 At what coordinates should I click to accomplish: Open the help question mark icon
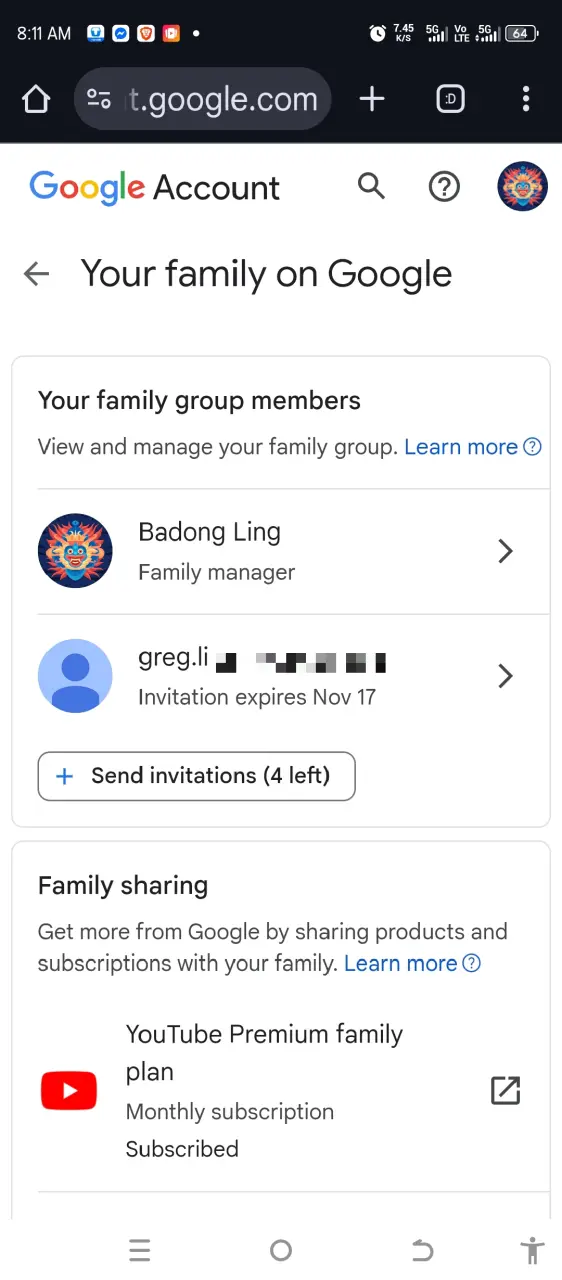443,186
